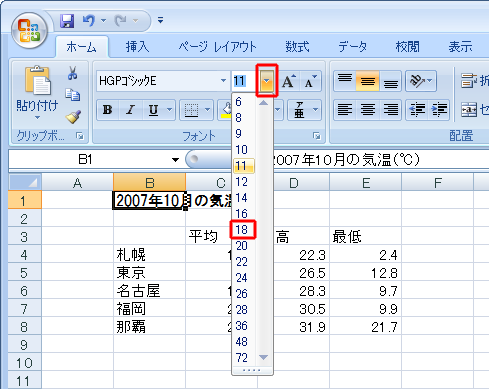
Task: Click the Paste clipboard icon
Action: (37, 80)
